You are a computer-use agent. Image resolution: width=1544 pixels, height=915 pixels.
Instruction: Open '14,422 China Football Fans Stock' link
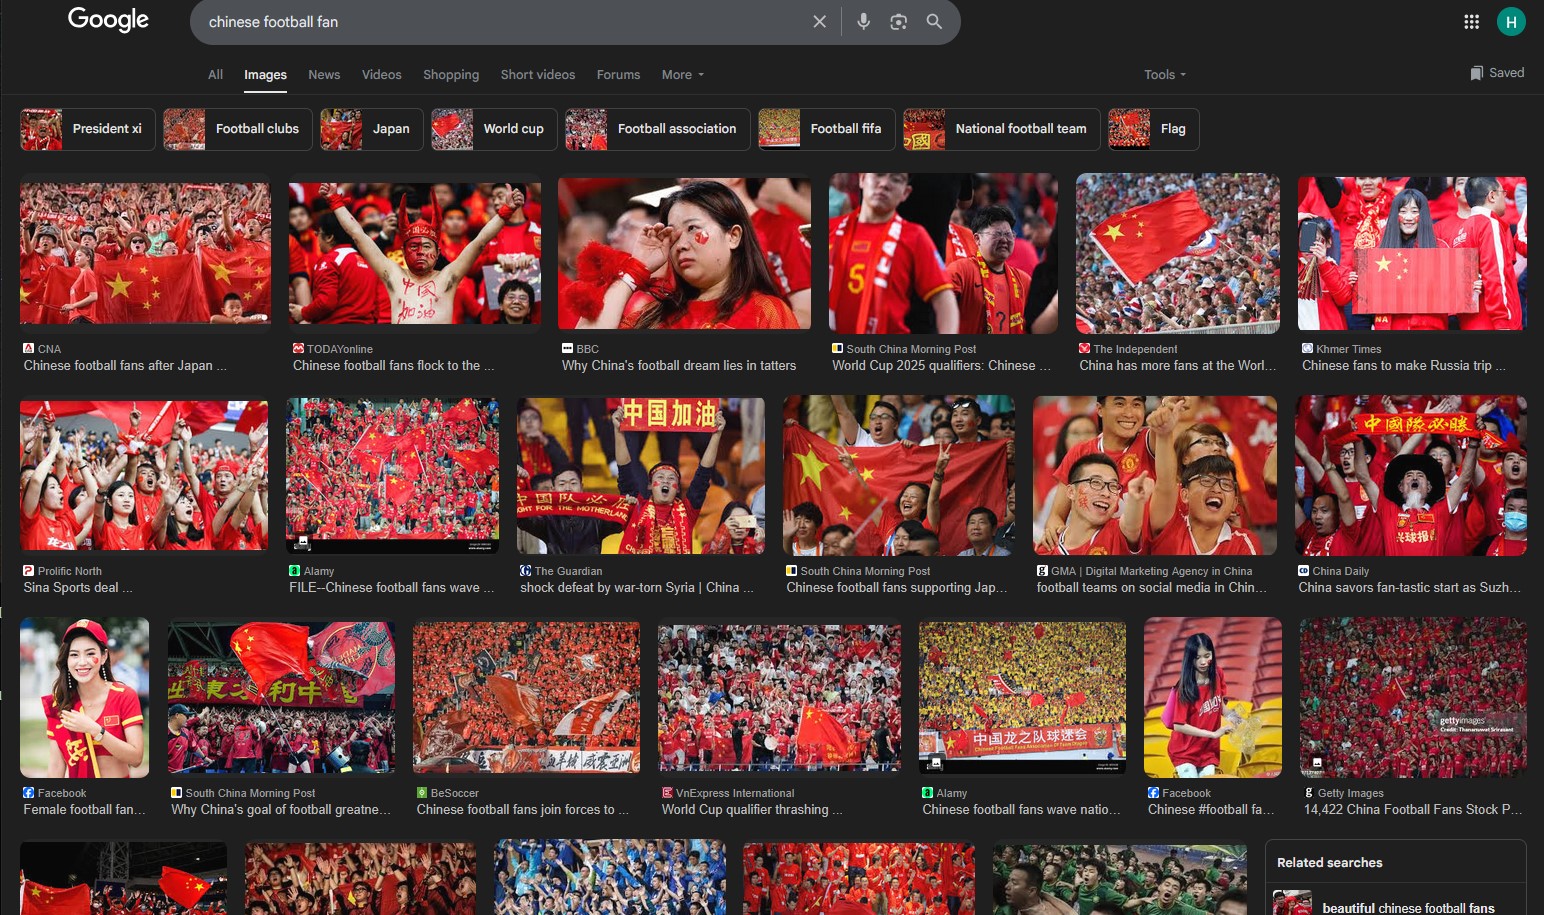1413,810
